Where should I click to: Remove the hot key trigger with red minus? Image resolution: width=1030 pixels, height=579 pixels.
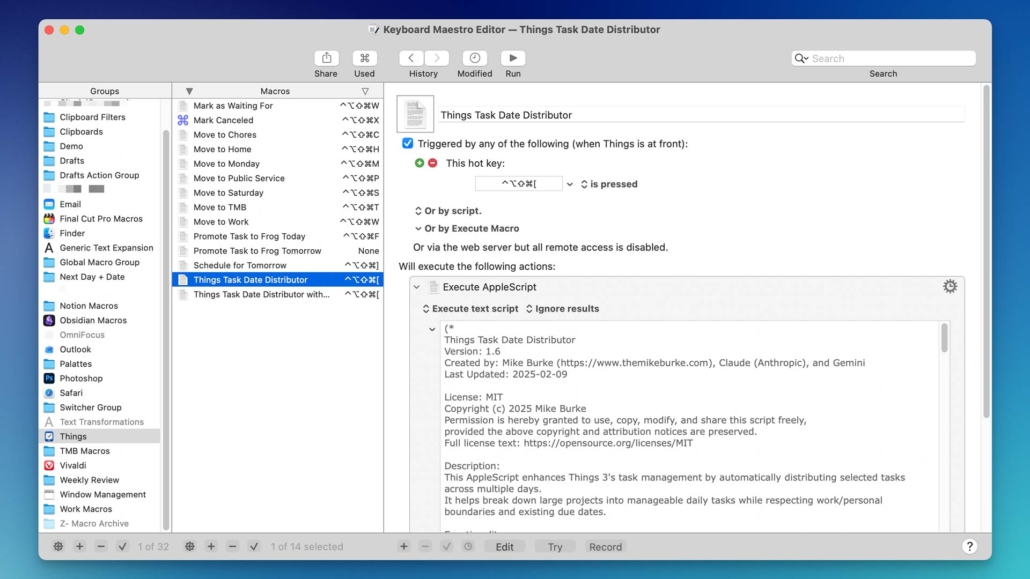432,162
